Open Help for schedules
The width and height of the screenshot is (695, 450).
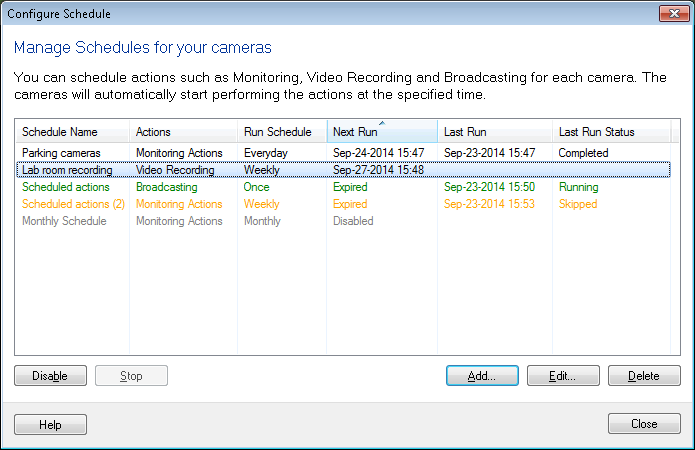tap(50, 424)
